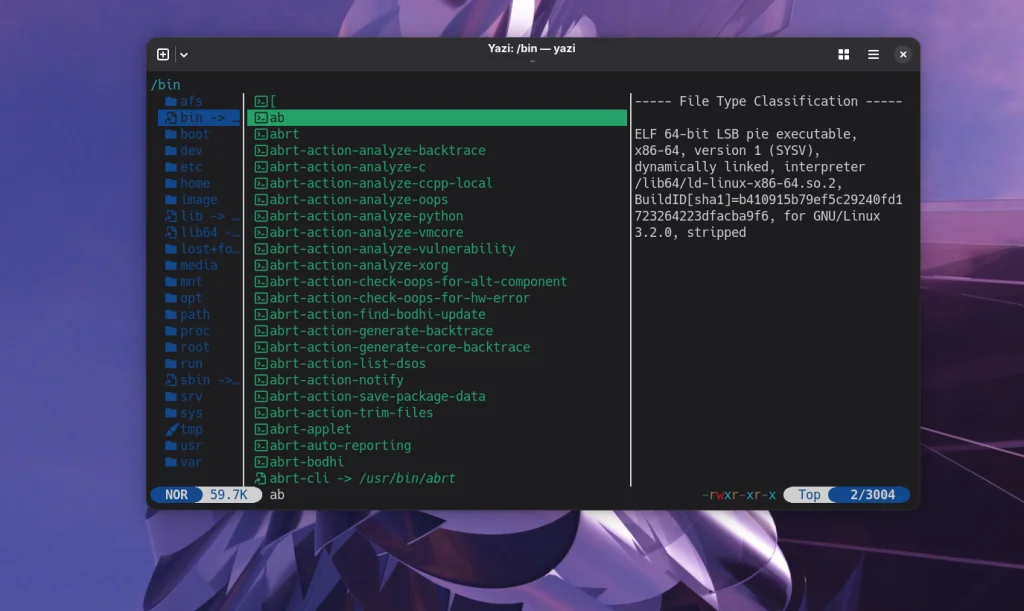The width and height of the screenshot is (1024, 611).
Task: Close the Yazi terminal window
Action: point(903,55)
